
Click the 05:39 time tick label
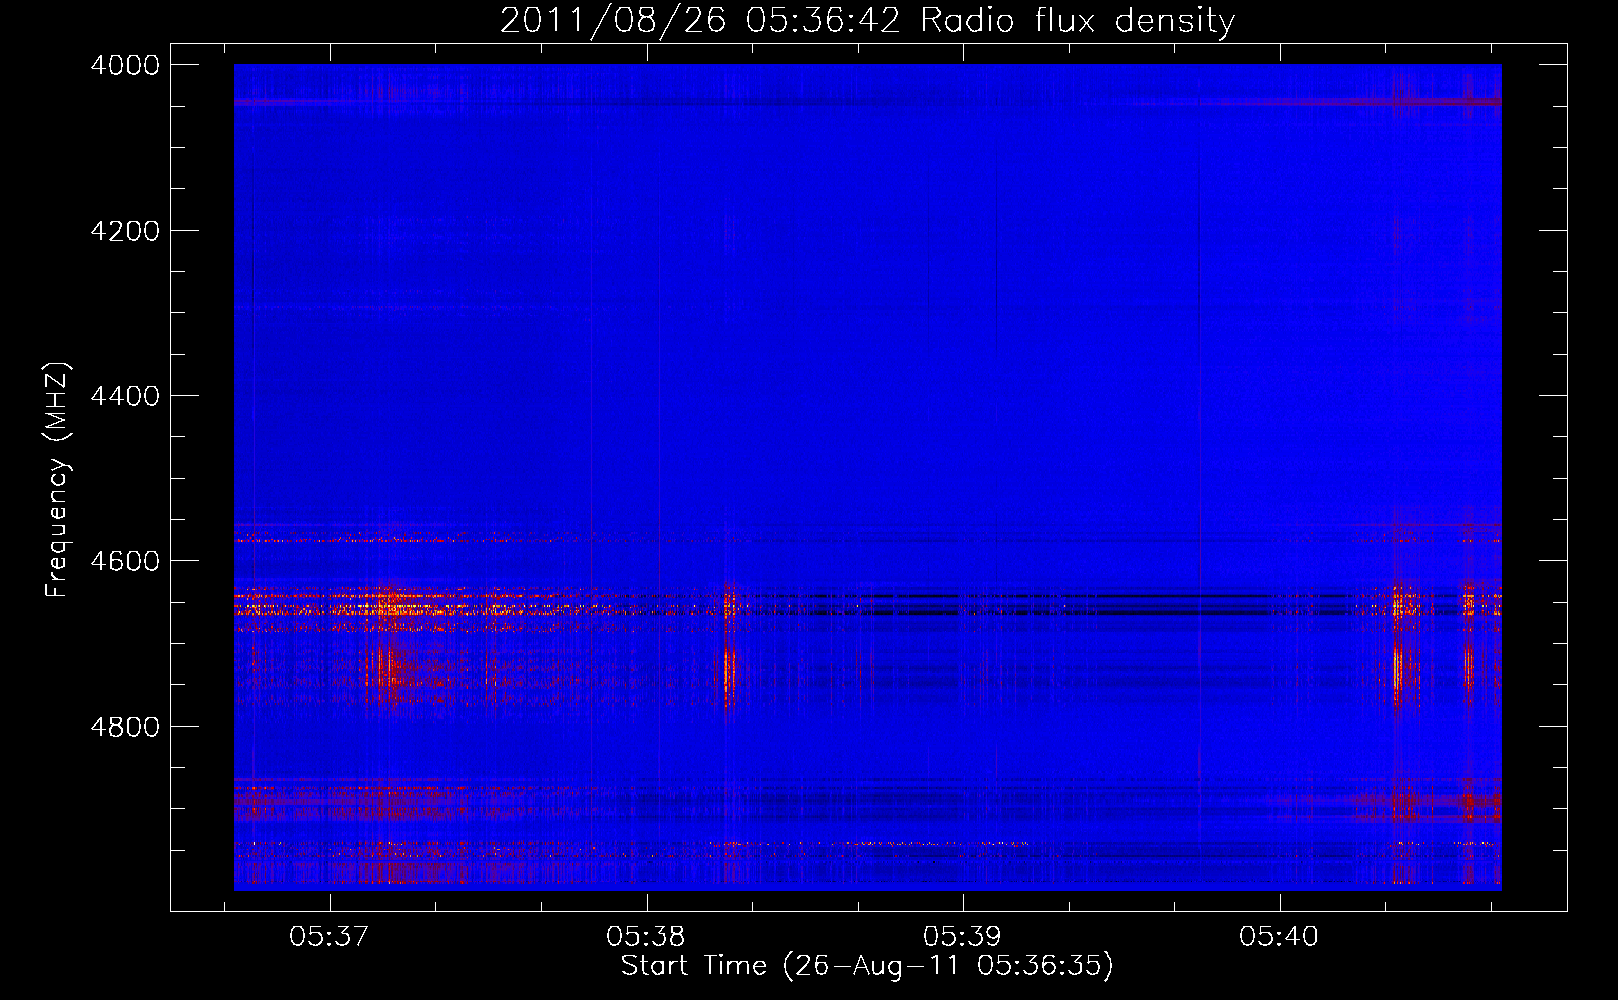coord(962,937)
